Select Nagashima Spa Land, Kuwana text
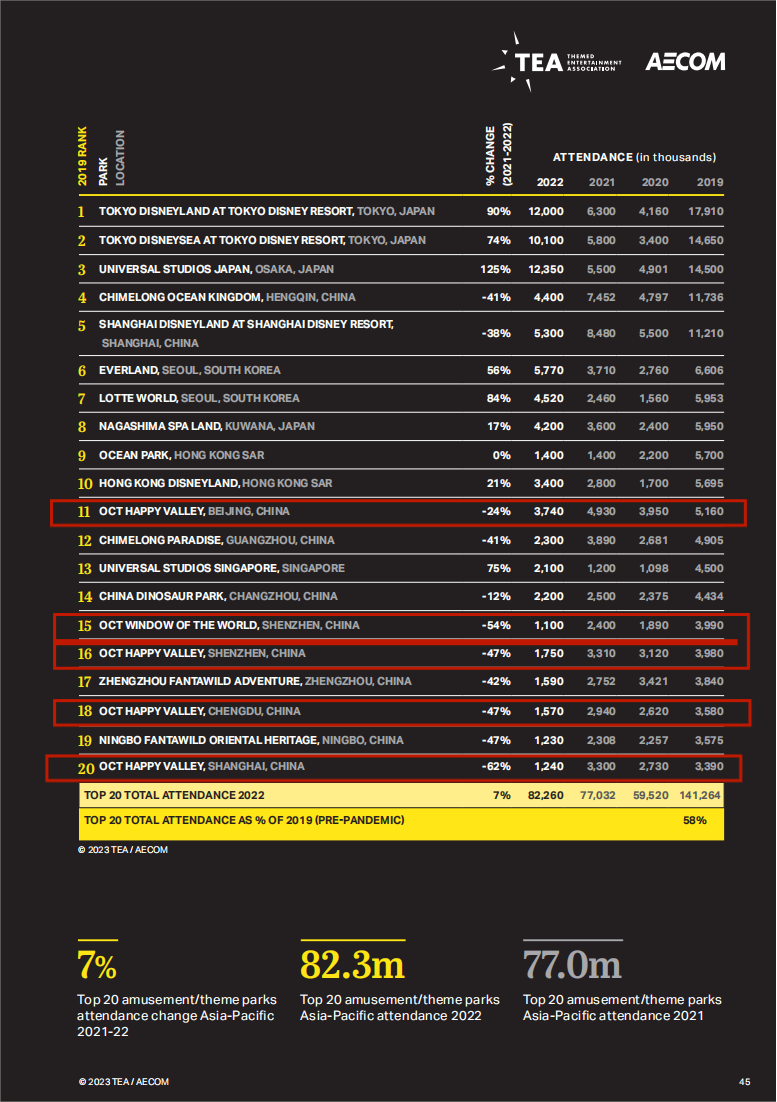 [x=207, y=426]
